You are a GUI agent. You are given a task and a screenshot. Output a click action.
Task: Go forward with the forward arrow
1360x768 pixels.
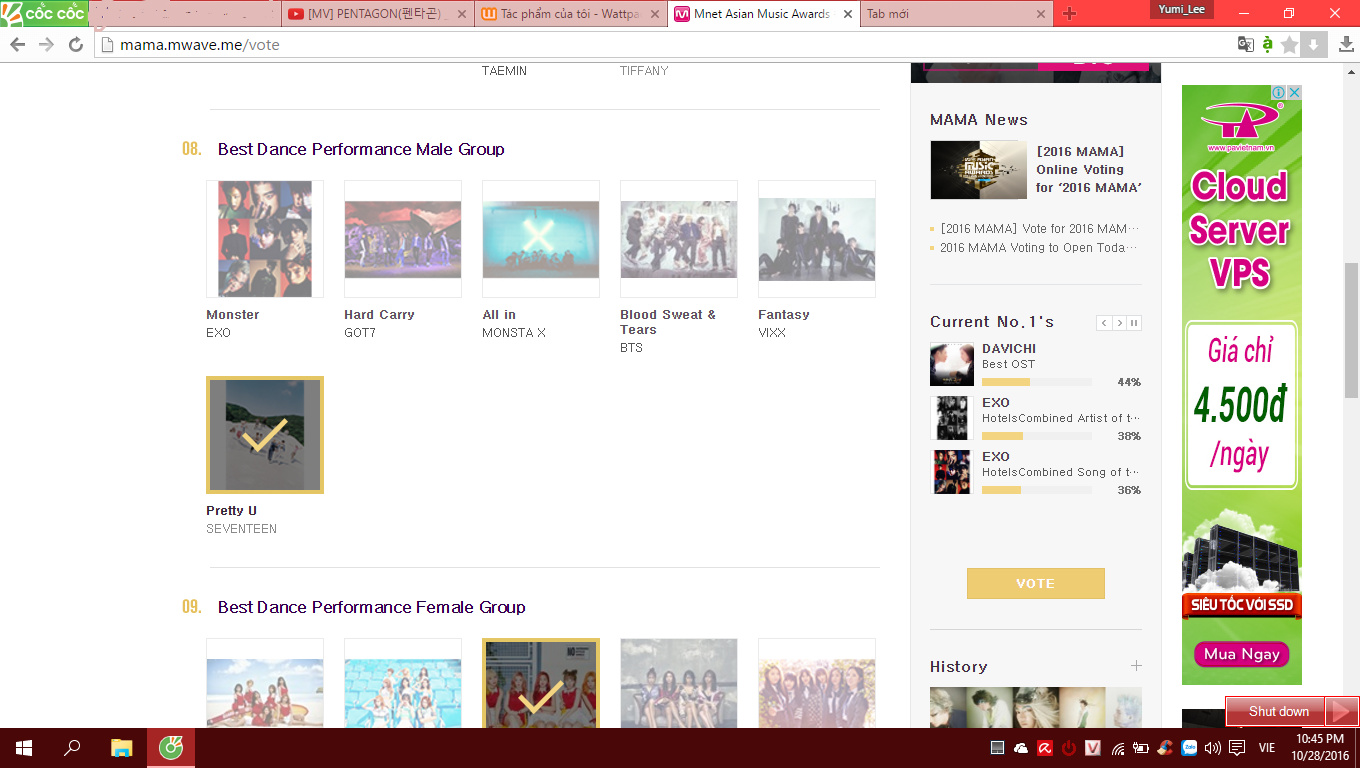tap(46, 45)
